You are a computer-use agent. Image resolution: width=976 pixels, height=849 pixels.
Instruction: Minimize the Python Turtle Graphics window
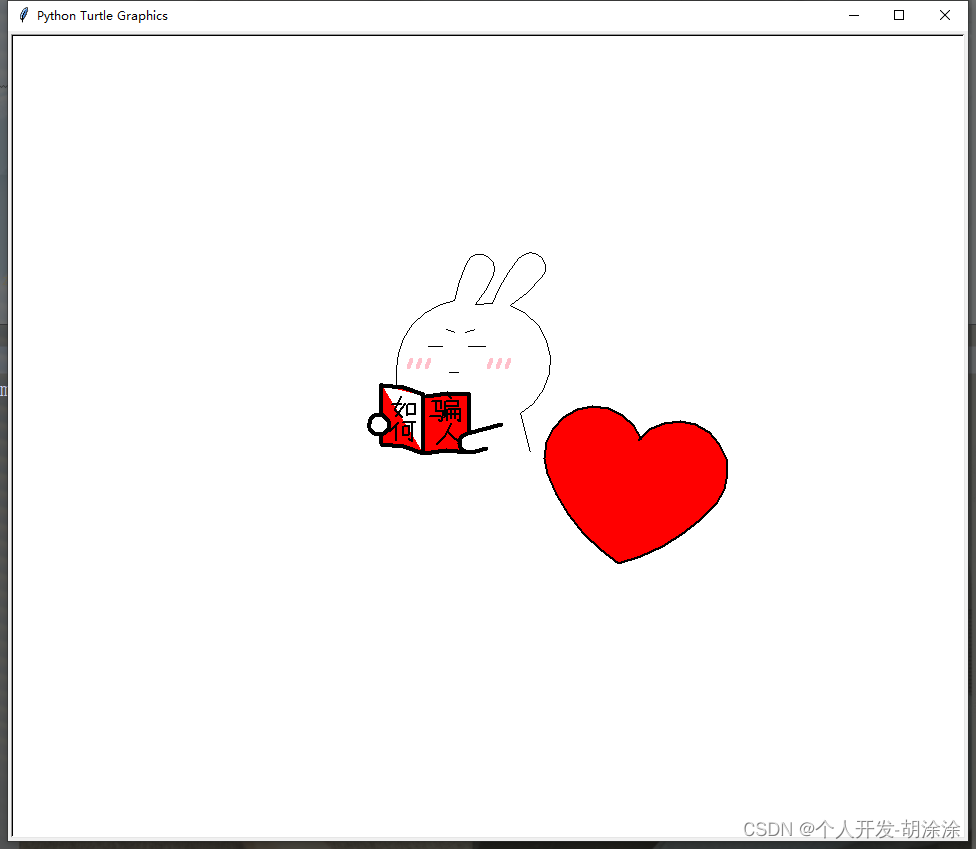click(853, 16)
